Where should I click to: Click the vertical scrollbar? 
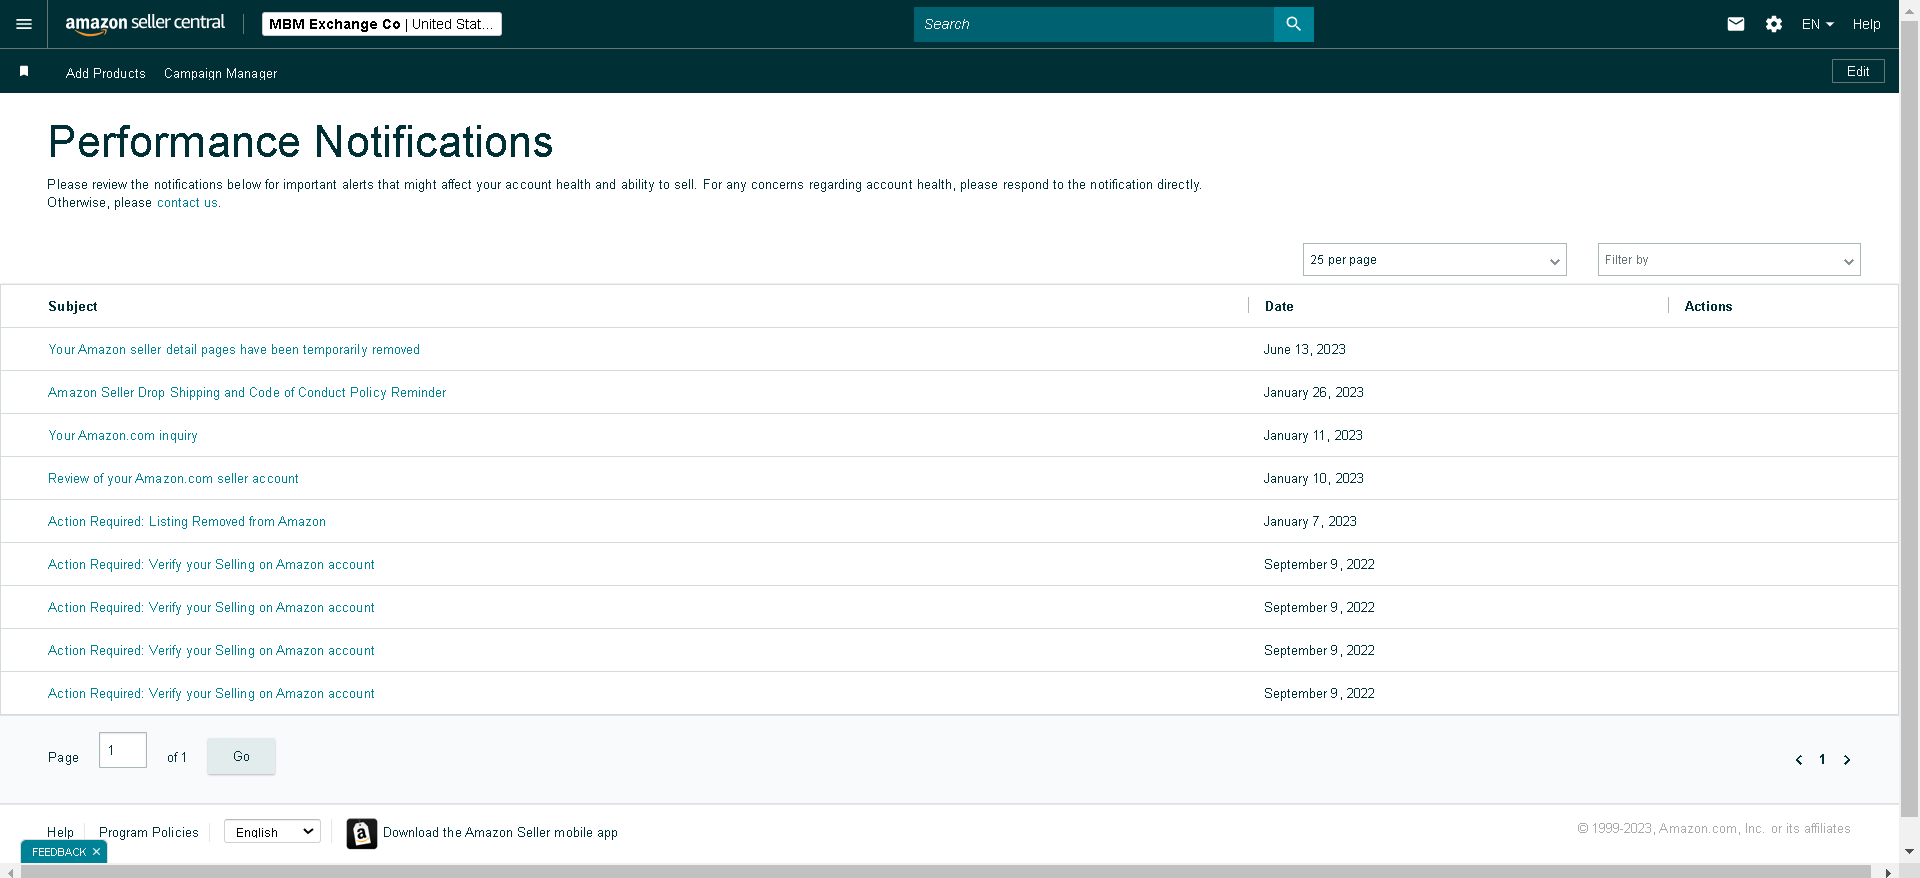pyautogui.click(x=1909, y=420)
